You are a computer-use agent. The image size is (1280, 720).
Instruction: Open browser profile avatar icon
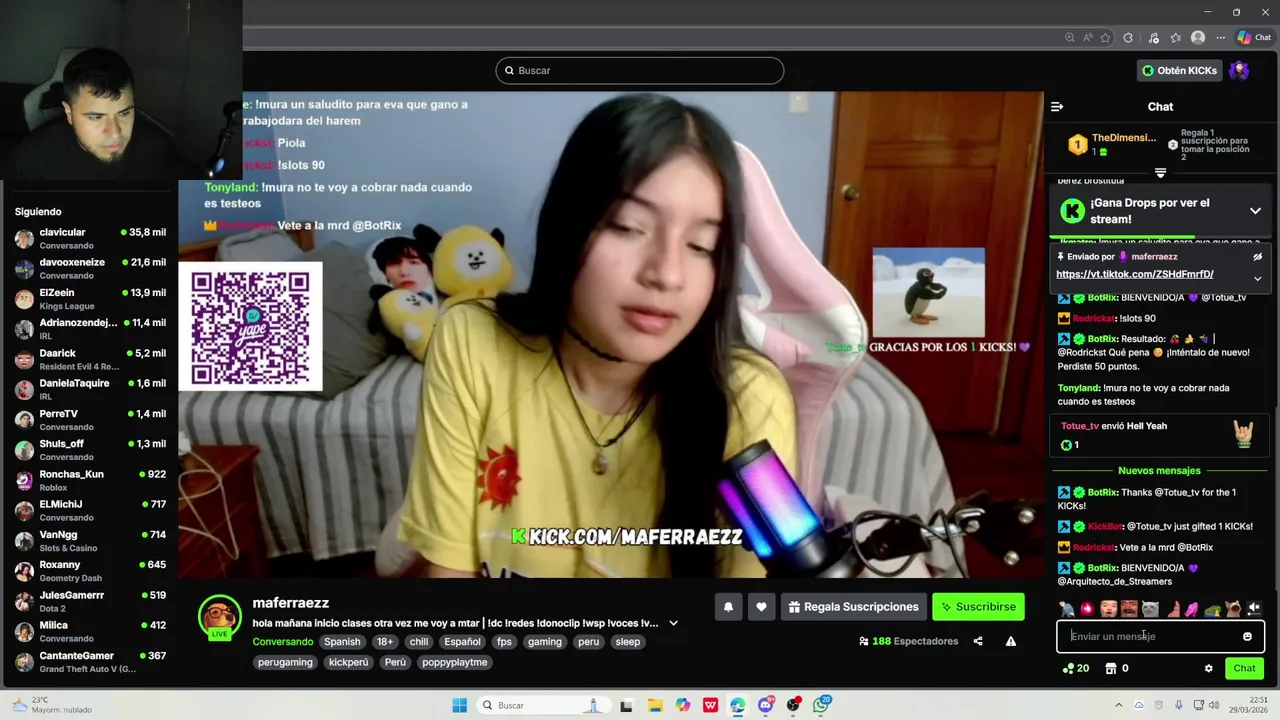pyautogui.click(x=1197, y=38)
